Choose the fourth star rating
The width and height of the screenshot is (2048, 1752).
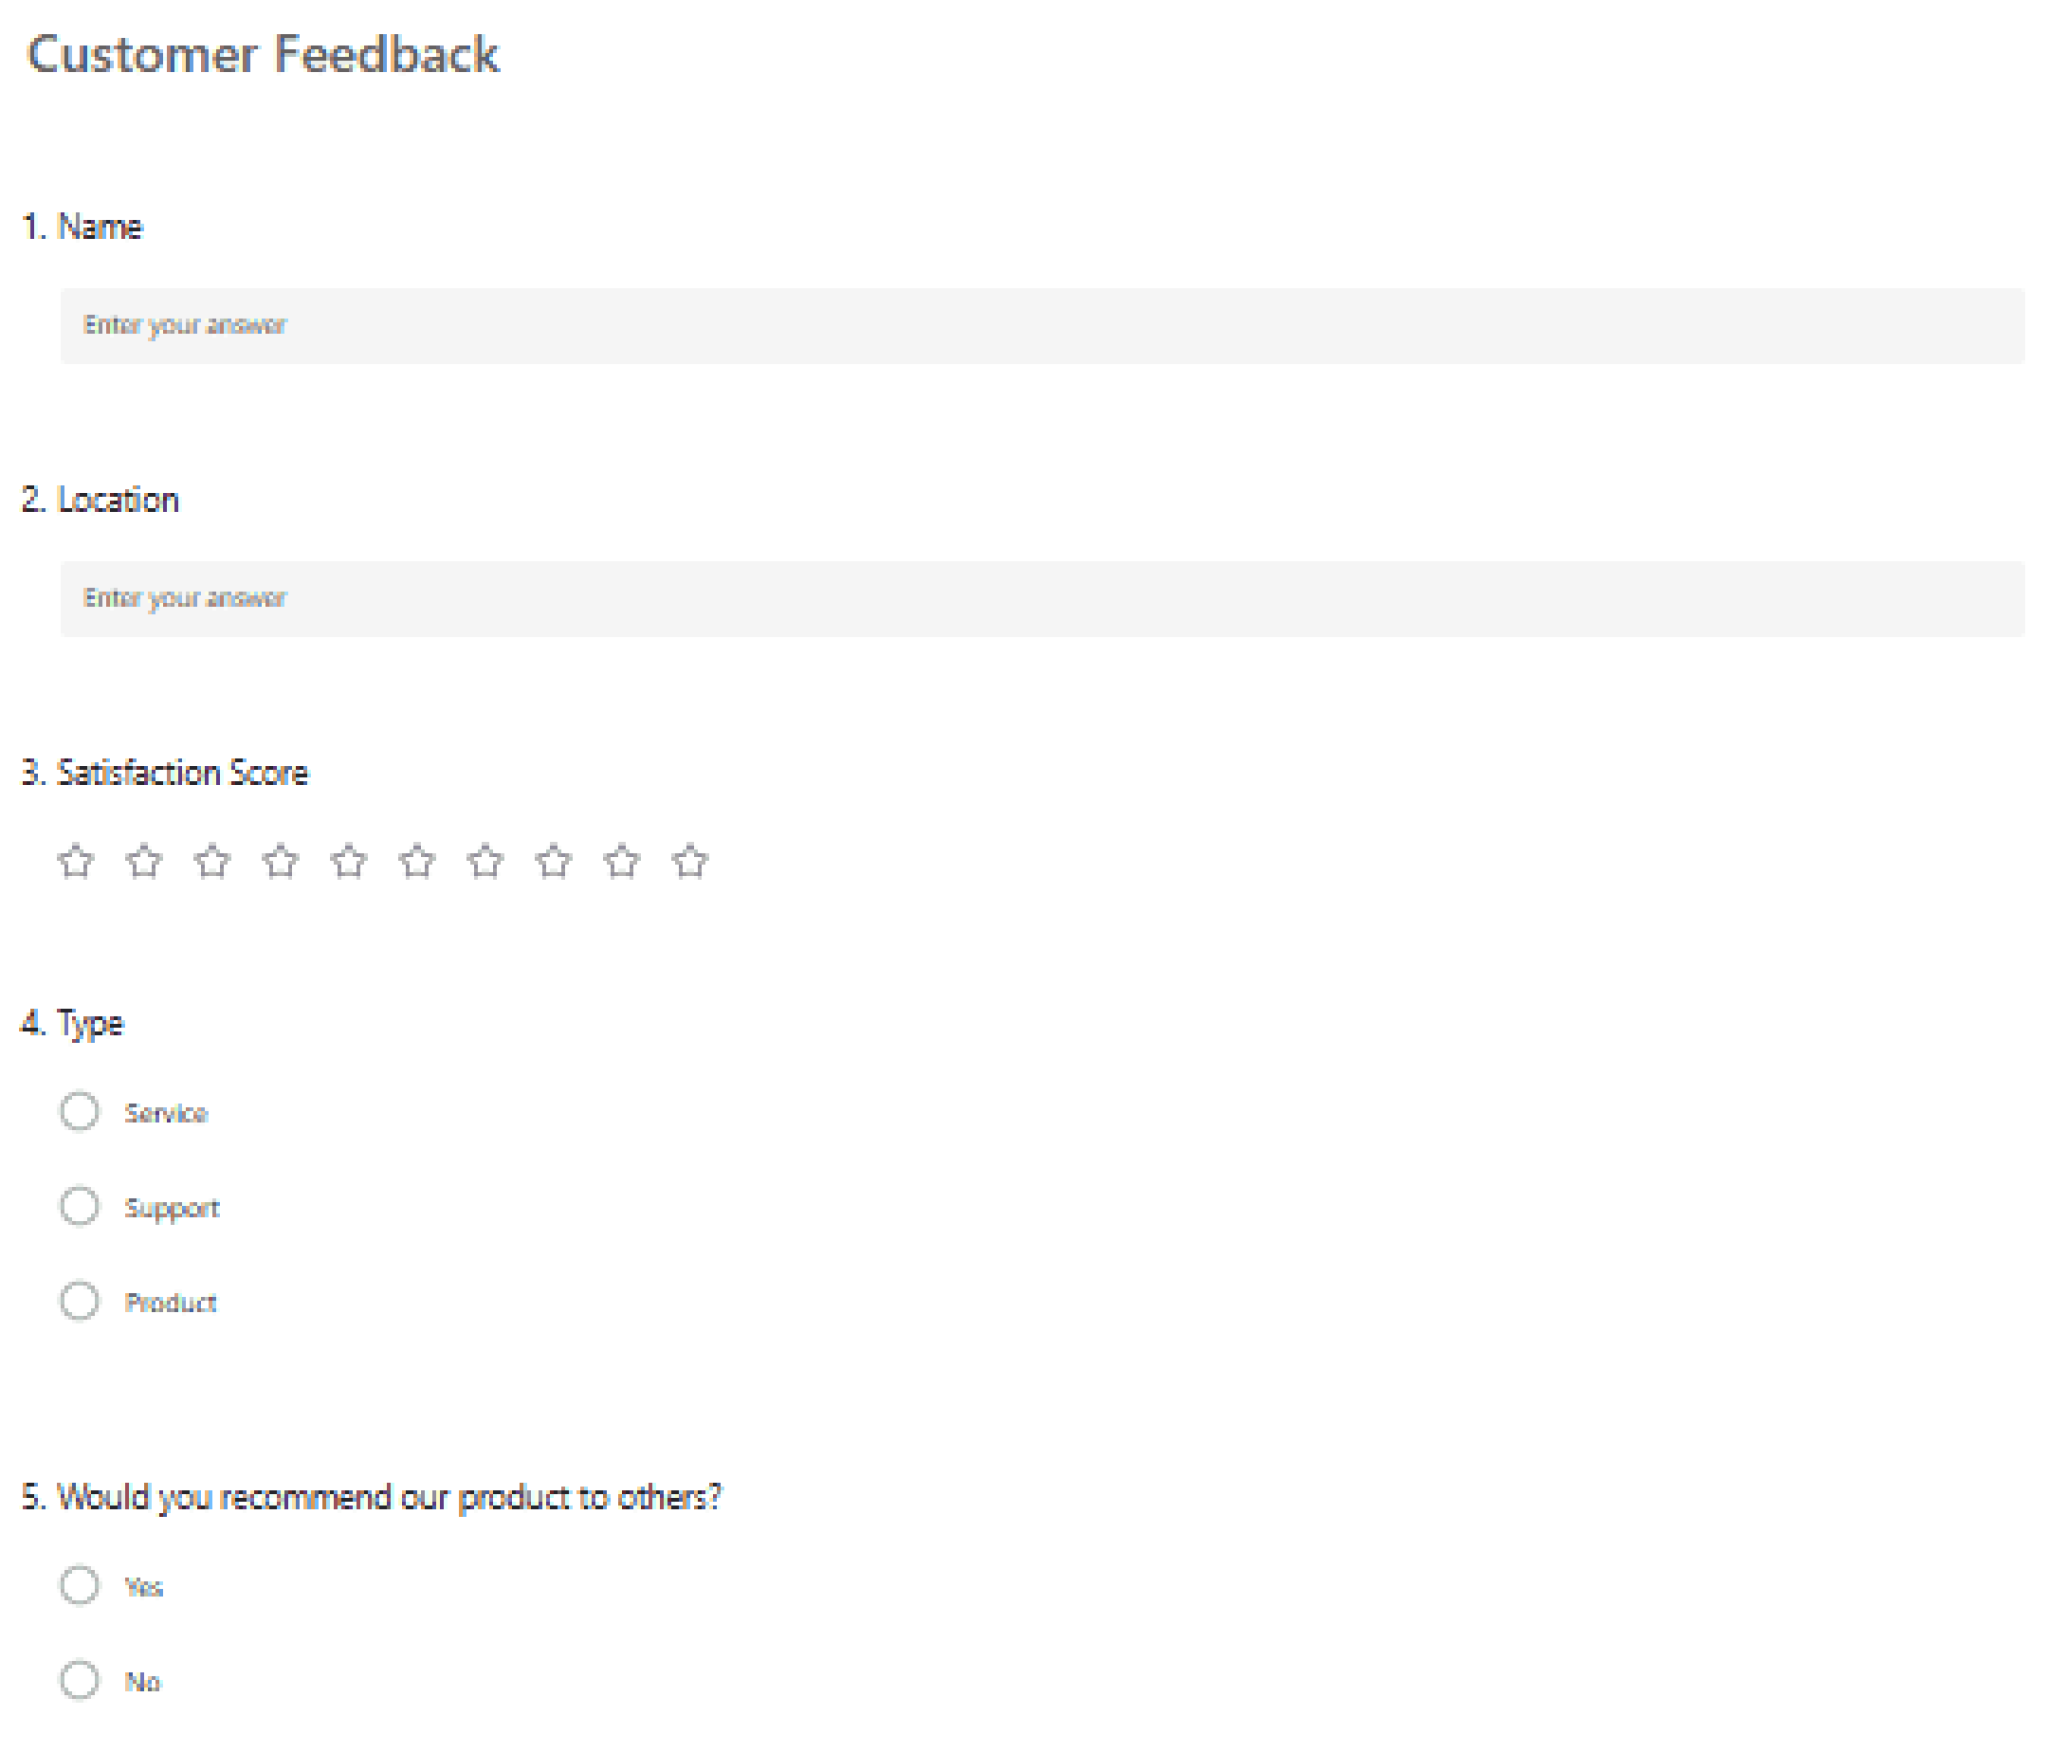point(280,861)
